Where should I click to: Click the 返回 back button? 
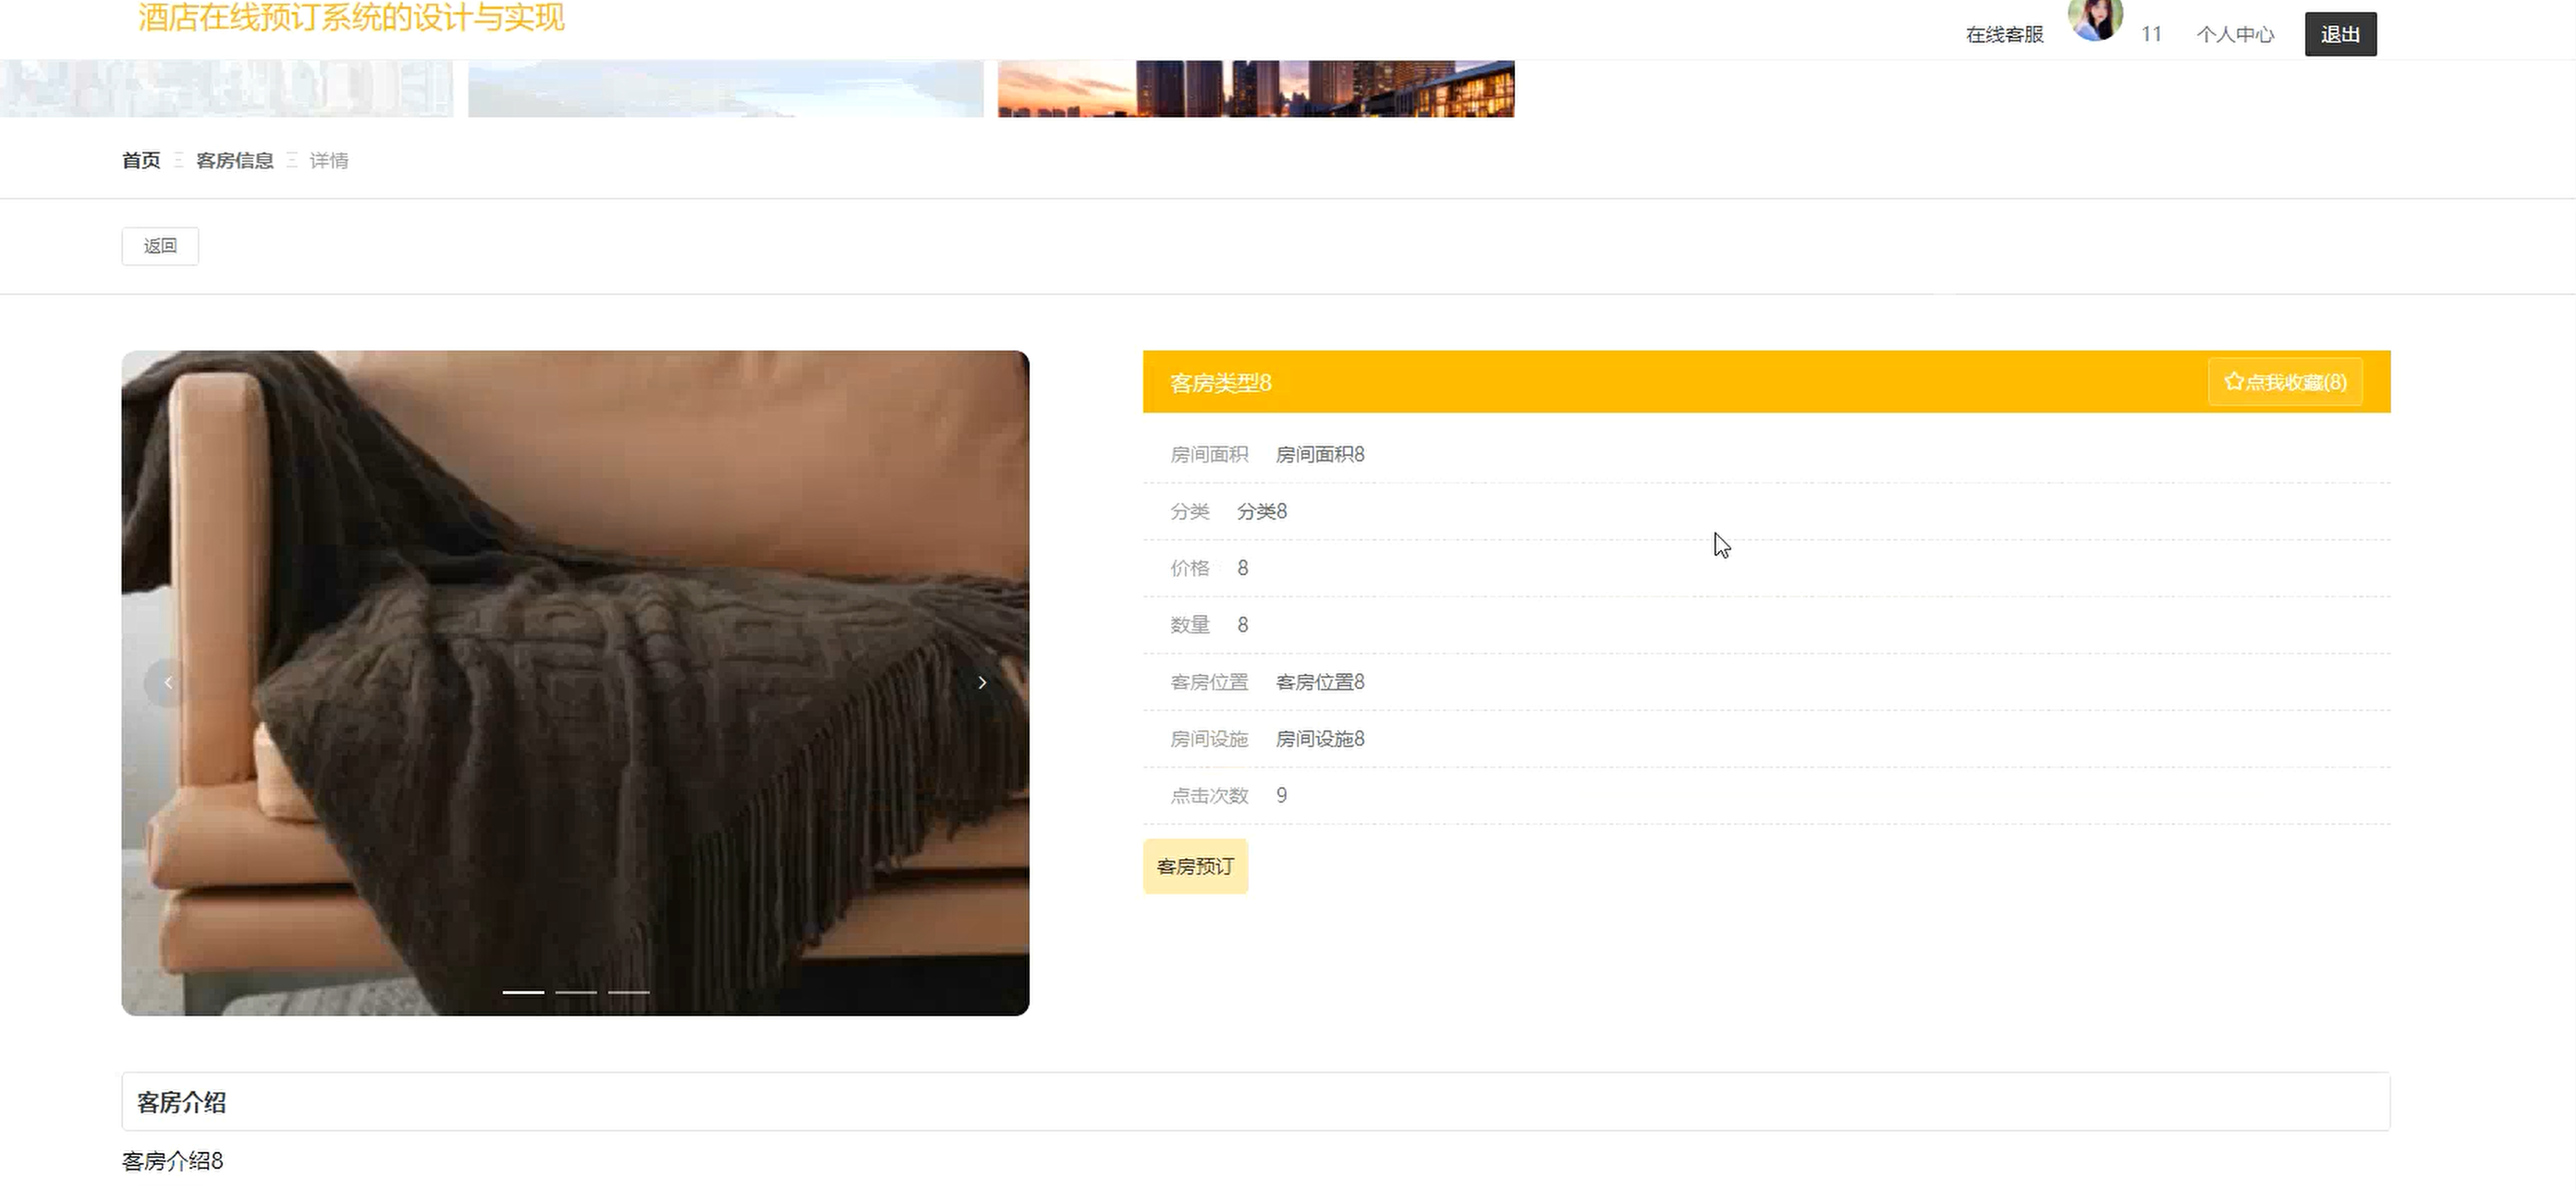160,246
